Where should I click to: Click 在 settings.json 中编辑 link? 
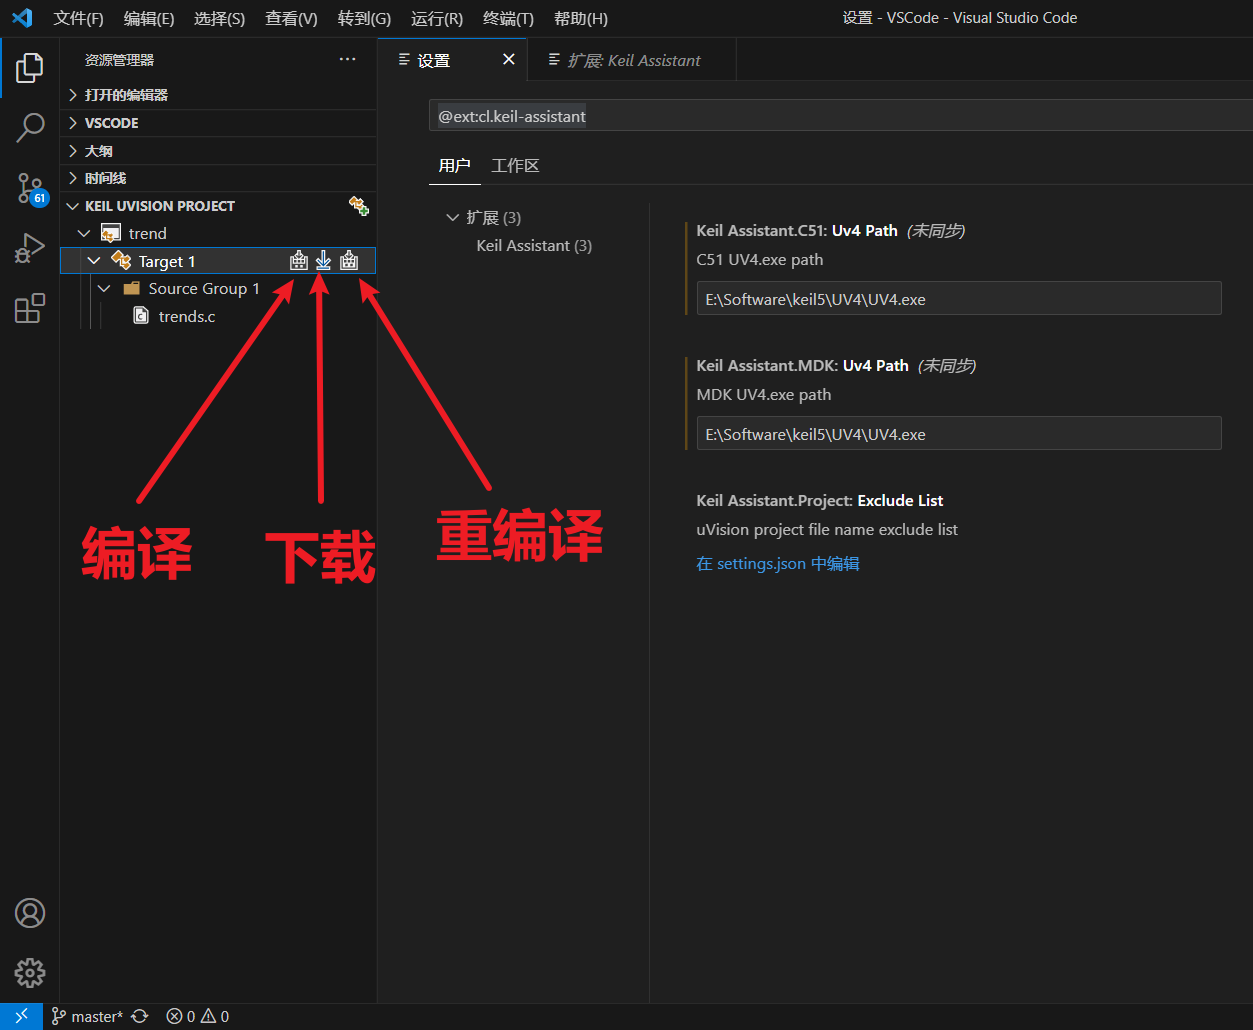778,564
